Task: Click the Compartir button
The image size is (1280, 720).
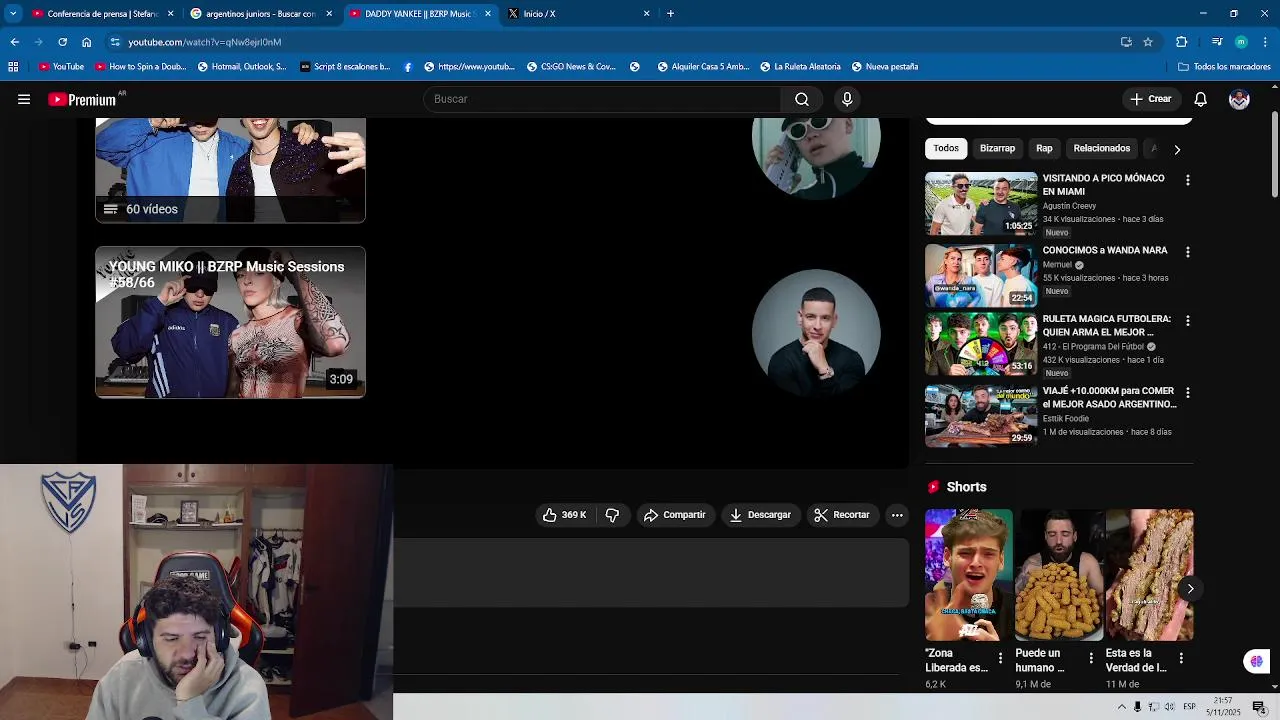Action: point(675,515)
